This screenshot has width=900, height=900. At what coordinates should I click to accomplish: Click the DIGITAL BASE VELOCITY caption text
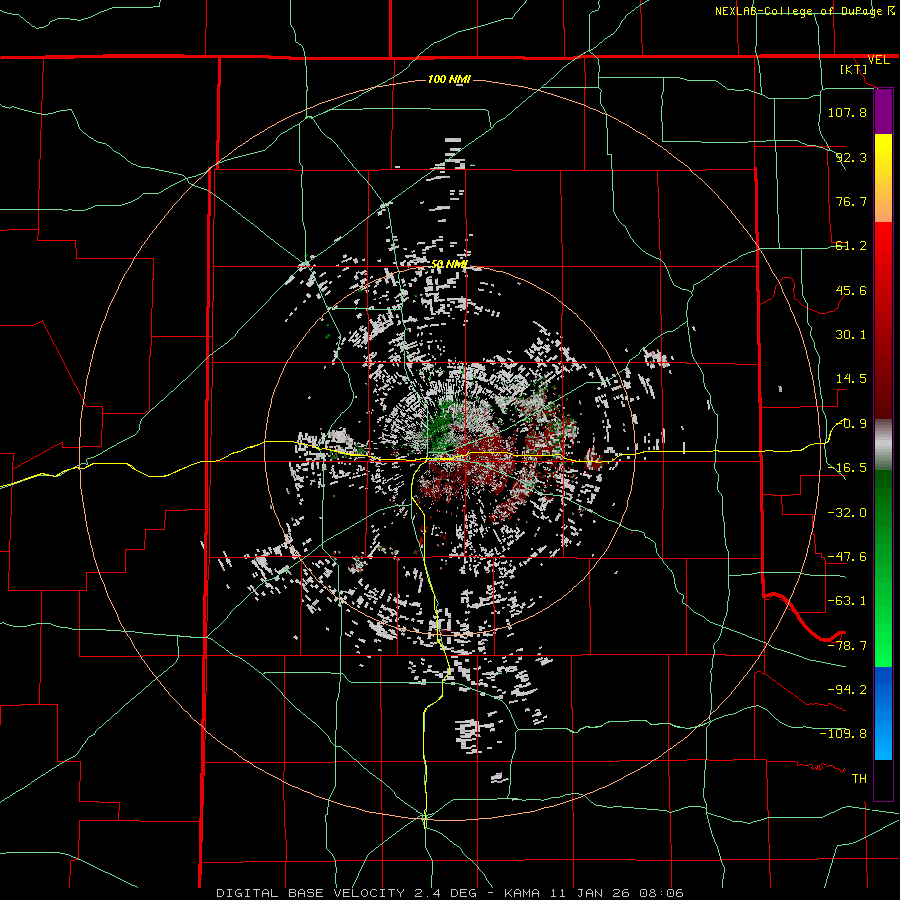(x=311, y=893)
